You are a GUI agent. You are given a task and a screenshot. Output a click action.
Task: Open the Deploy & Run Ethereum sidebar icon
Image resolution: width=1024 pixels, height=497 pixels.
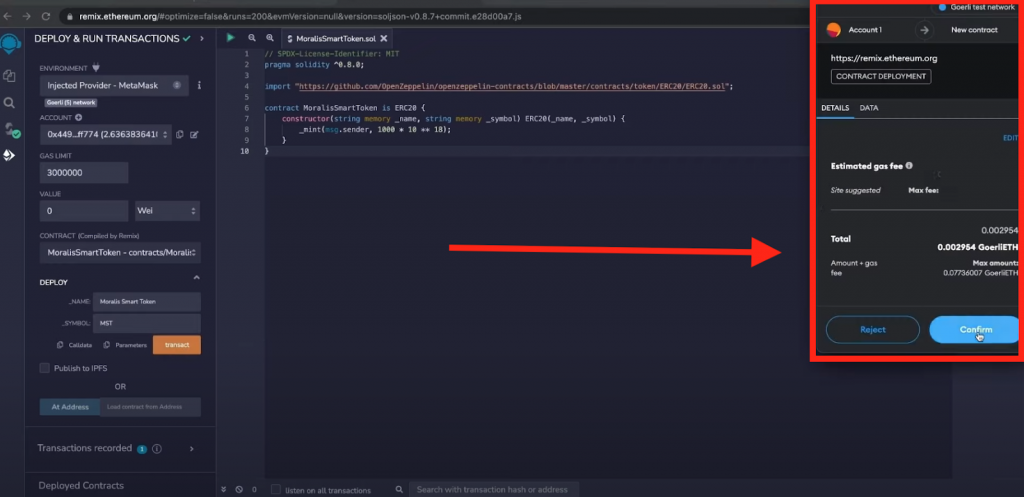coord(9,155)
